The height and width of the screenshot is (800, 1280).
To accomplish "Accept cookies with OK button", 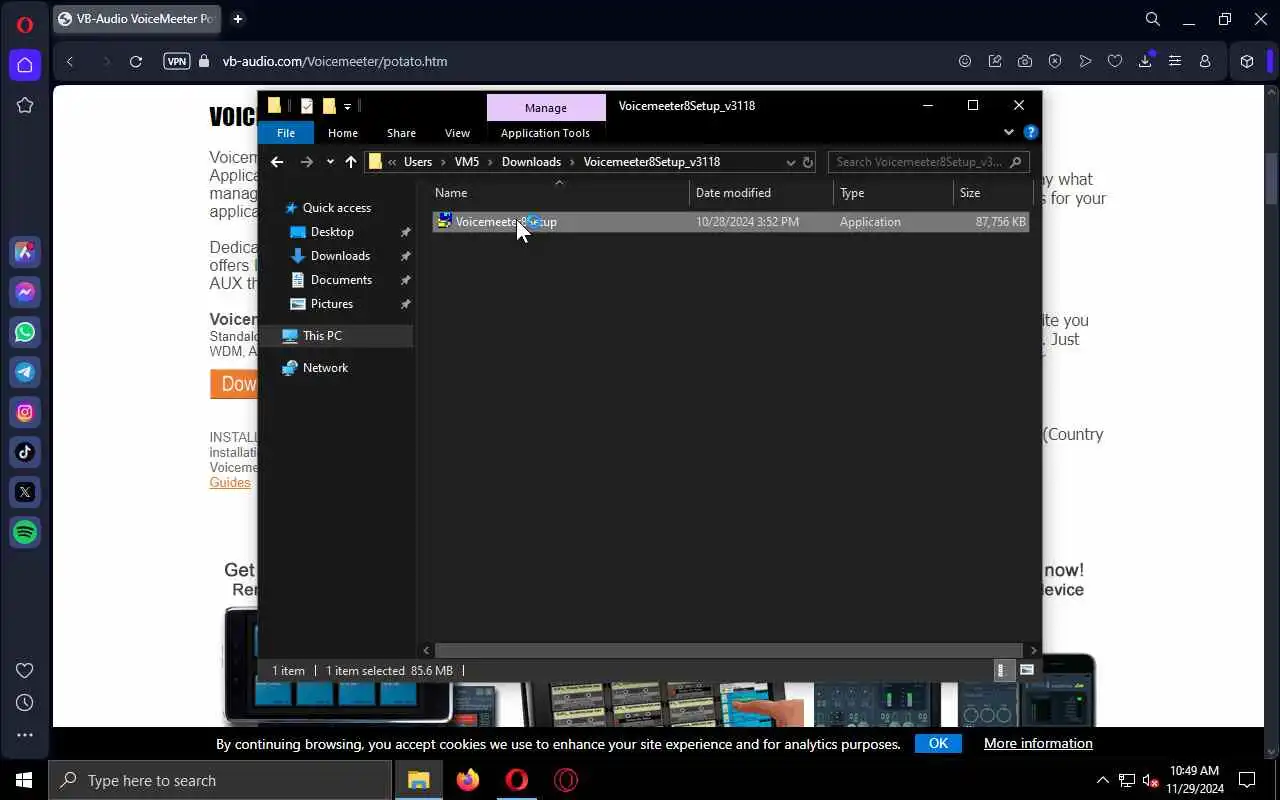I will point(938,743).
